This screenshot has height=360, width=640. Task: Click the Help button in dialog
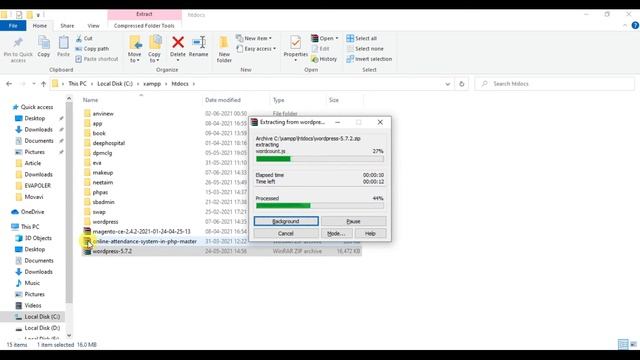pyautogui.click(x=370, y=233)
